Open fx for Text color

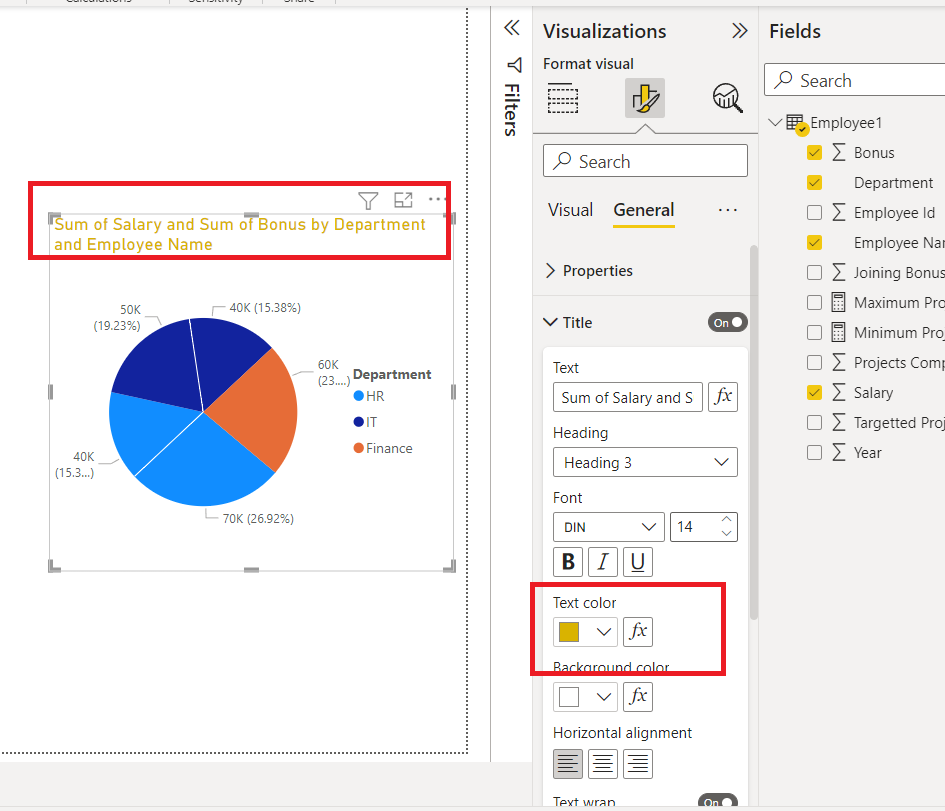[638, 632]
